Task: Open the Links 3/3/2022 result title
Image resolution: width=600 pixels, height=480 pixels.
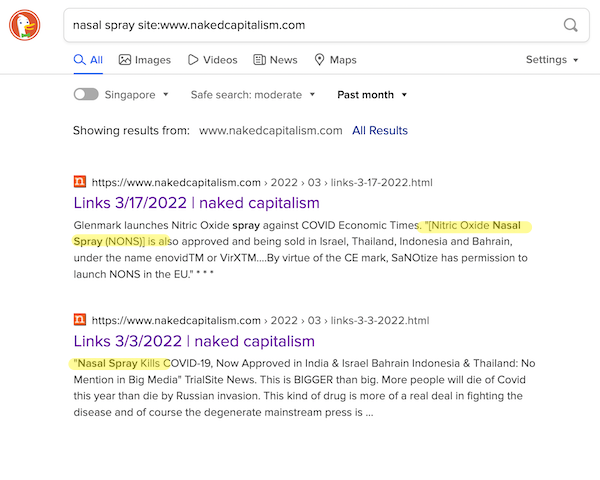Action: (x=194, y=341)
